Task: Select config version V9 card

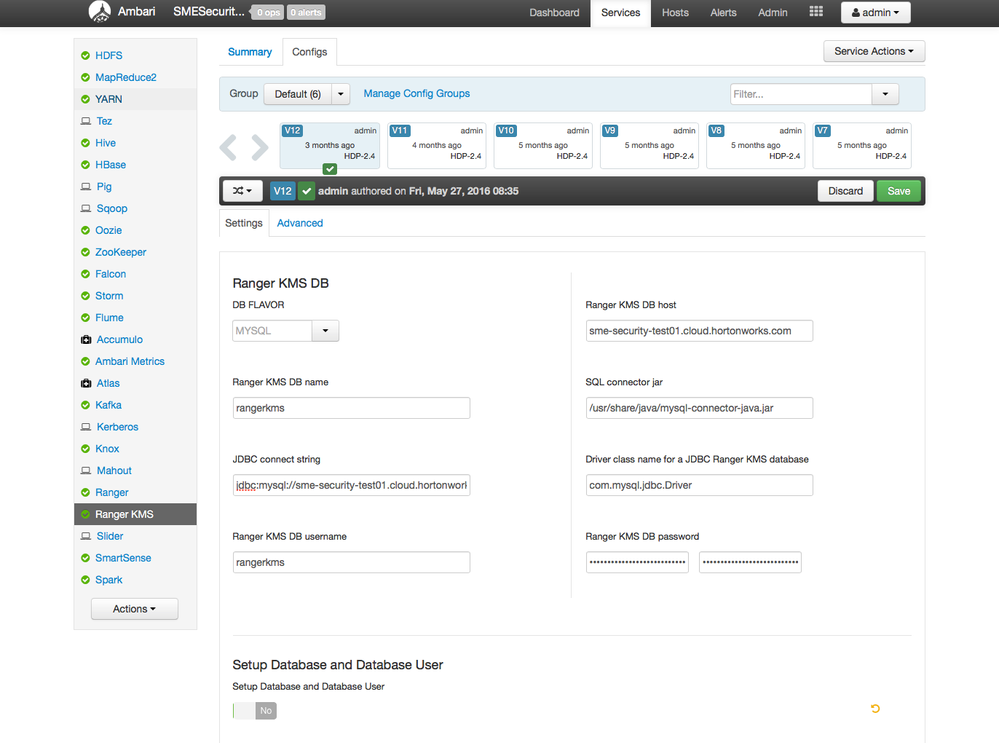Action: coord(649,145)
